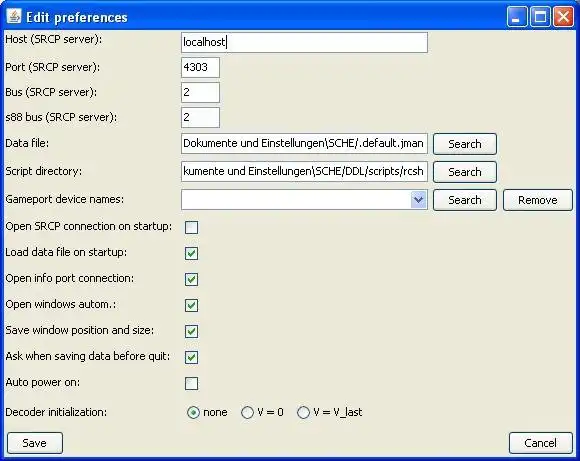This screenshot has width=580, height=461.
Task: Click the Gameport device names label
Action: [x=65, y=199]
